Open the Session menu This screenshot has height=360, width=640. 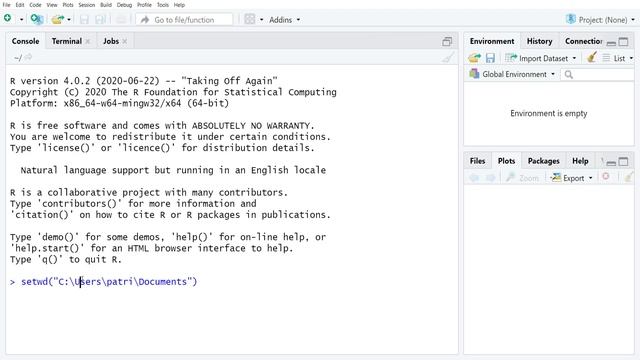coord(87,5)
